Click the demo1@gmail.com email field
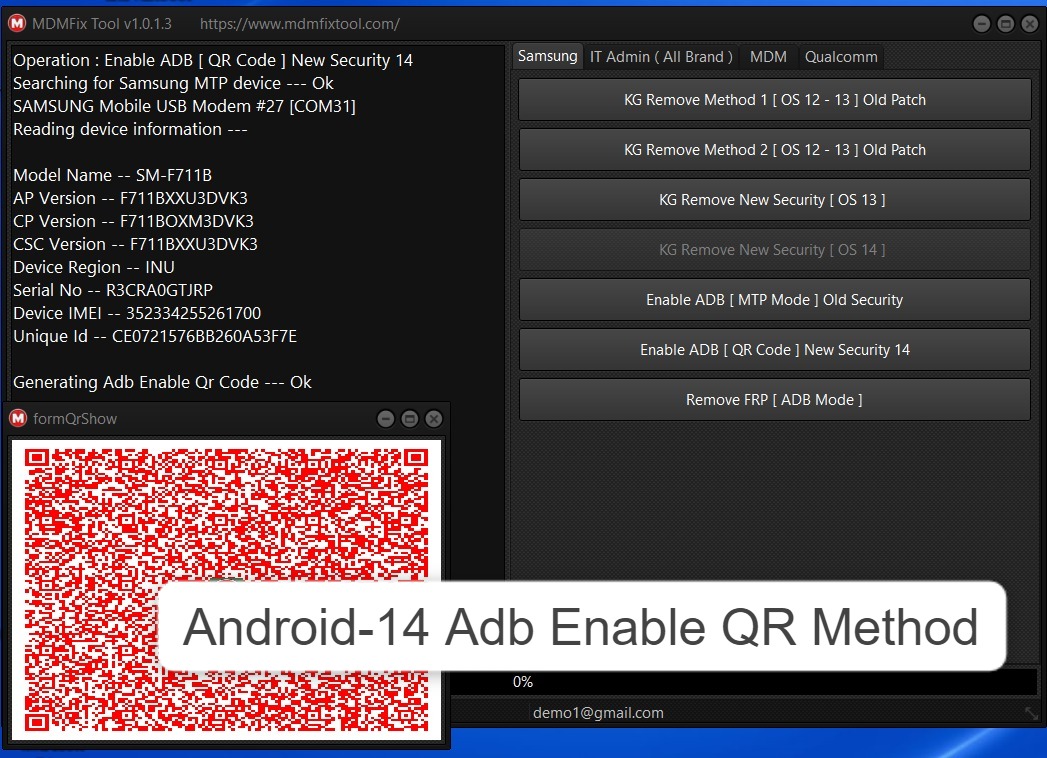 (x=597, y=712)
